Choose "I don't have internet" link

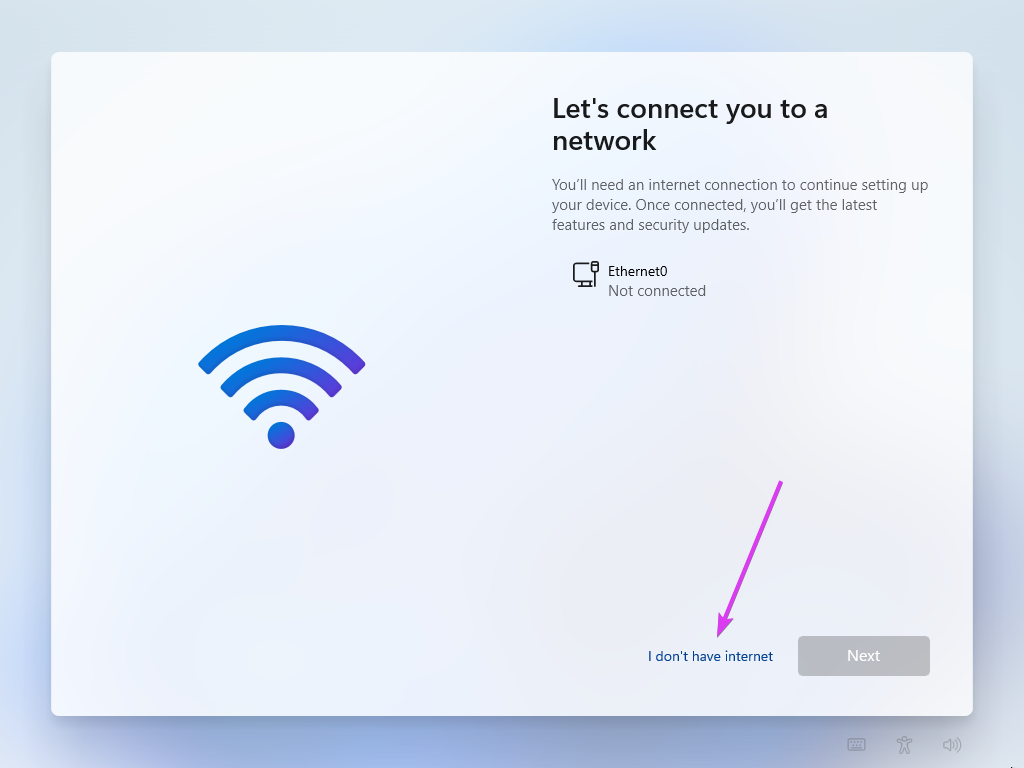(710, 656)
